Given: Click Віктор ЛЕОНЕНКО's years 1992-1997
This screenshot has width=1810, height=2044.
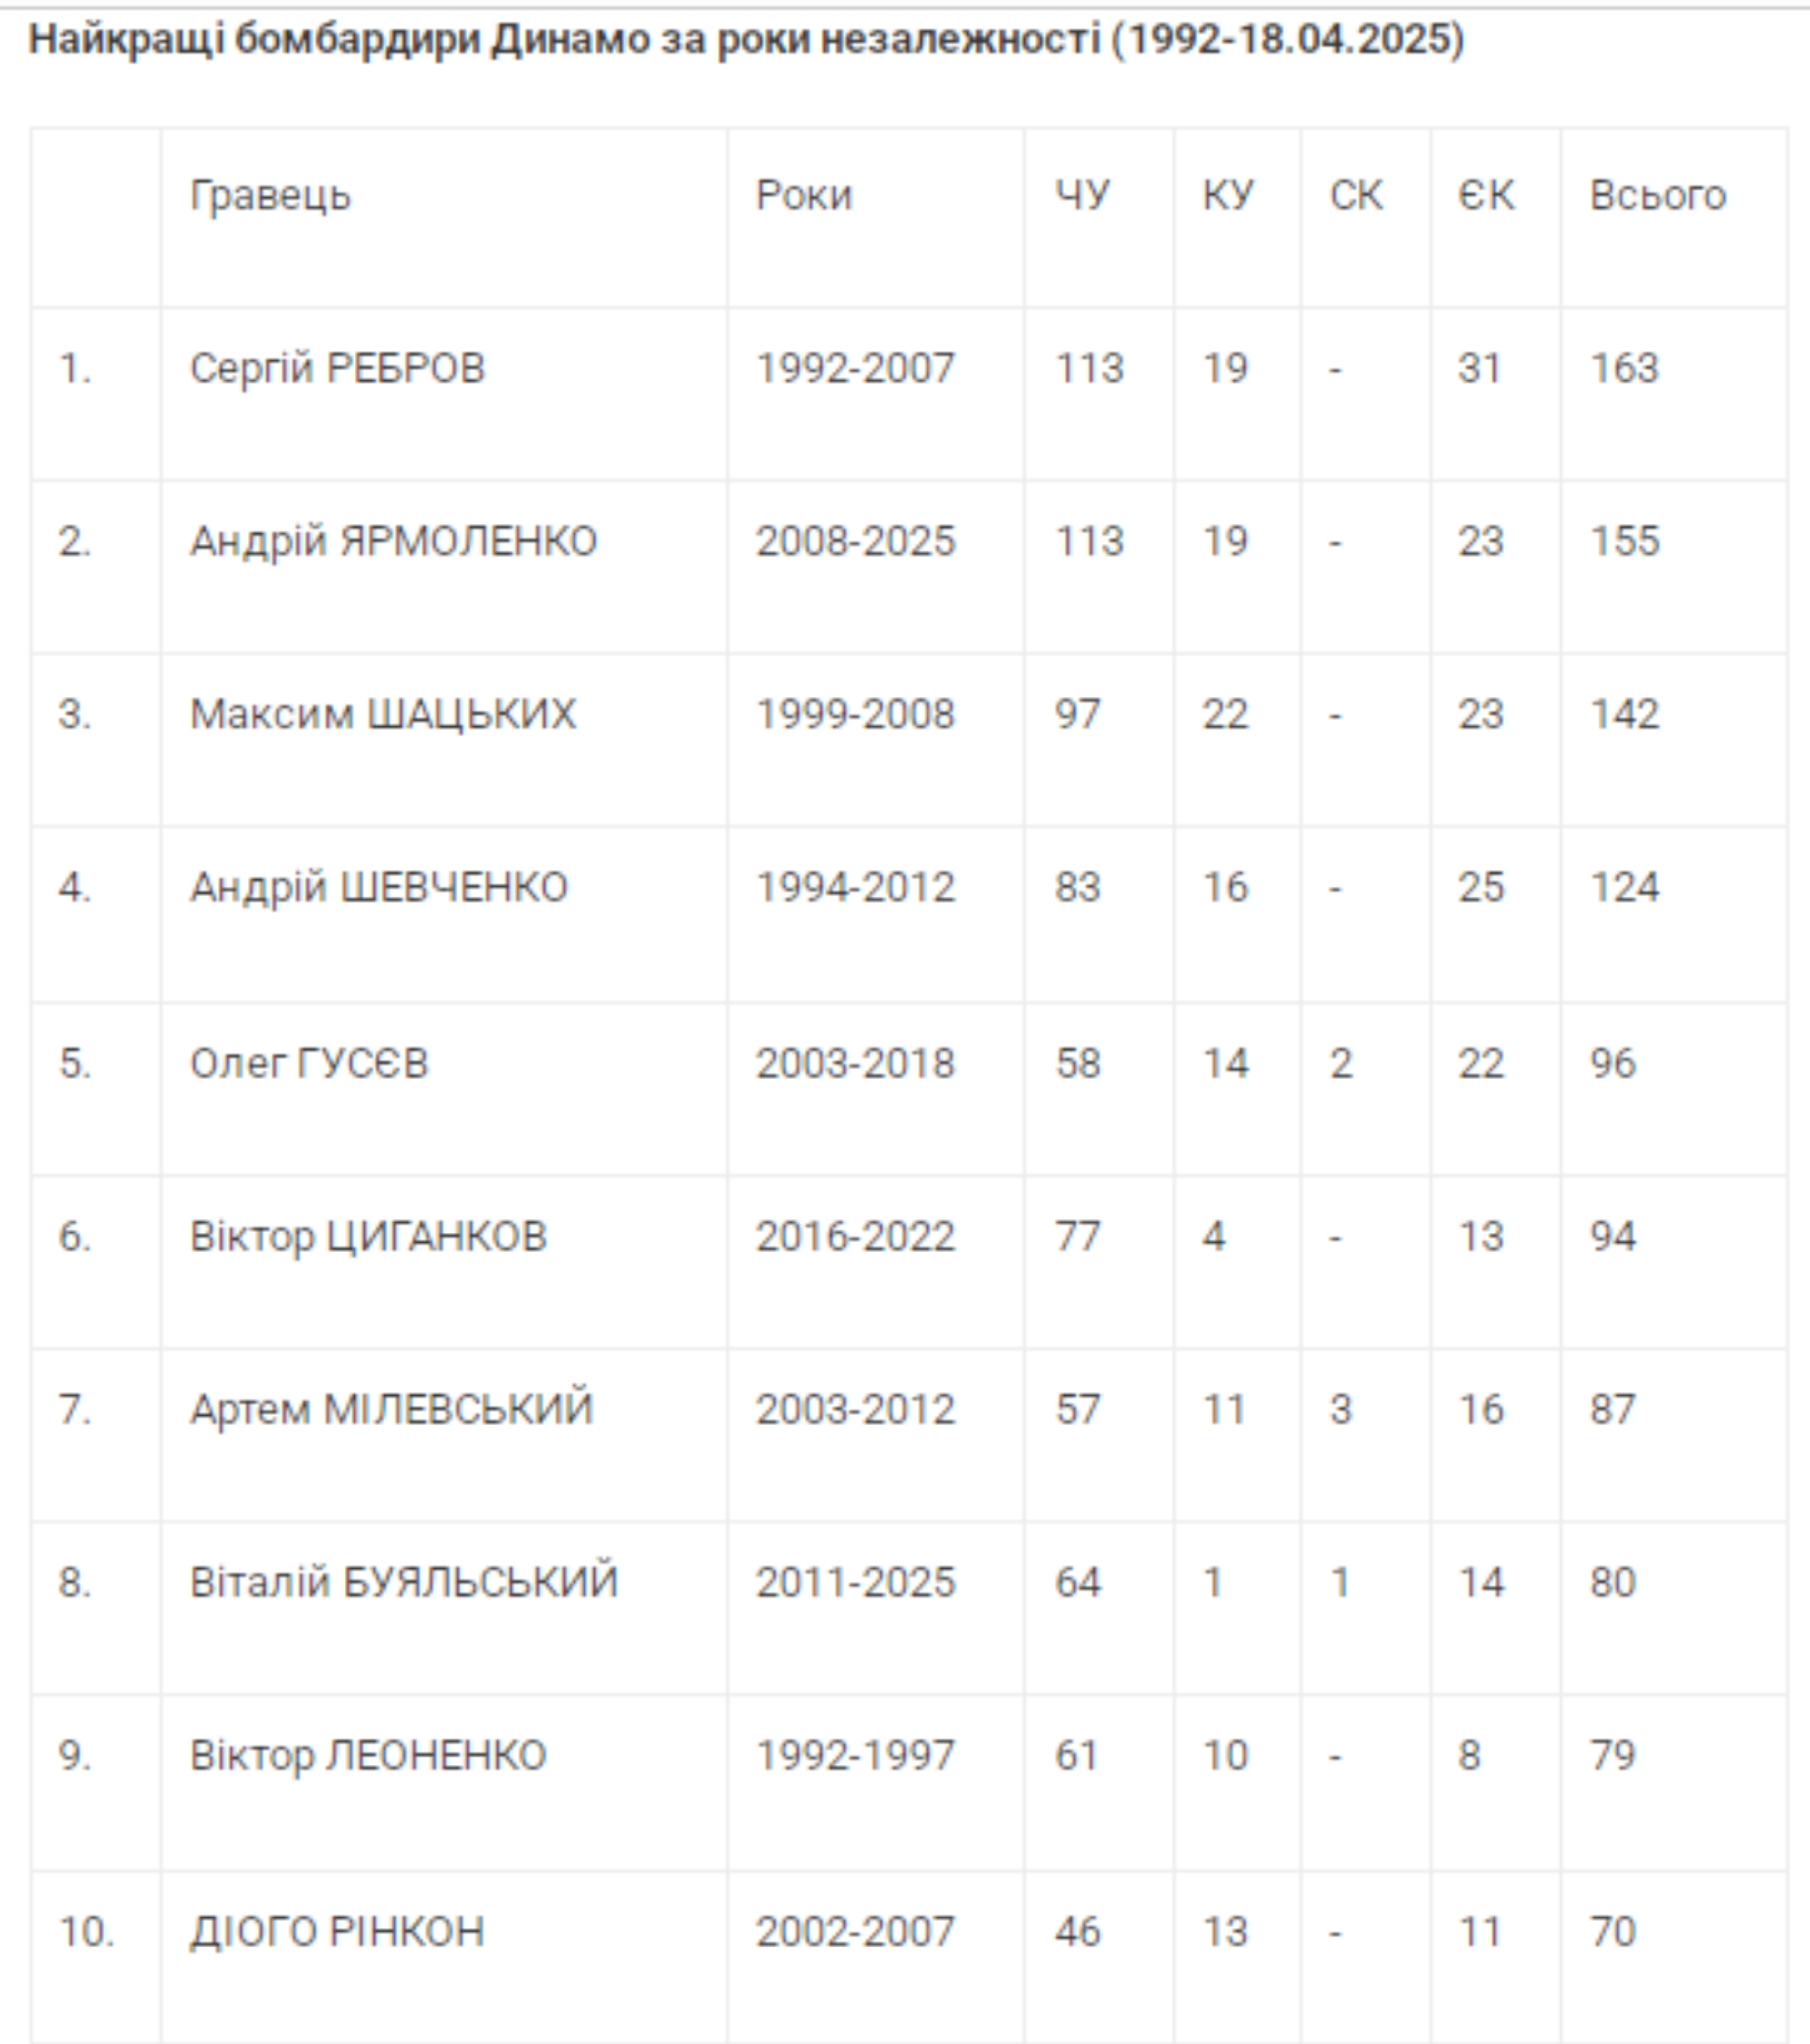Looking at the screenshot, I should (x=855, y=1756).
